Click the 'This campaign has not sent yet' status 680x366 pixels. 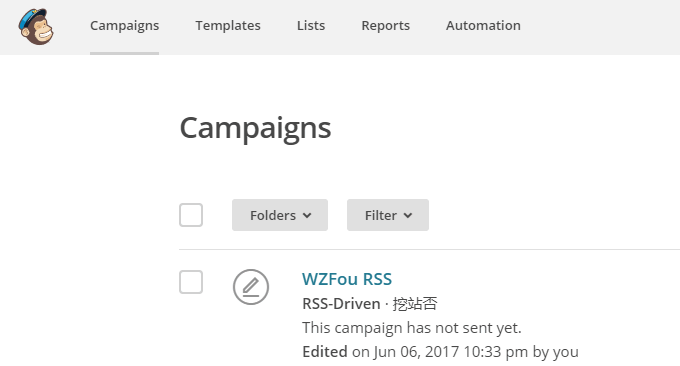point(412,328)
